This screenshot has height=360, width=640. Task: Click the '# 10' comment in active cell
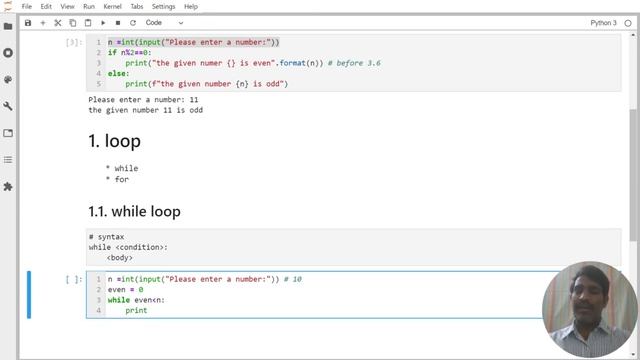pos(293,279)
